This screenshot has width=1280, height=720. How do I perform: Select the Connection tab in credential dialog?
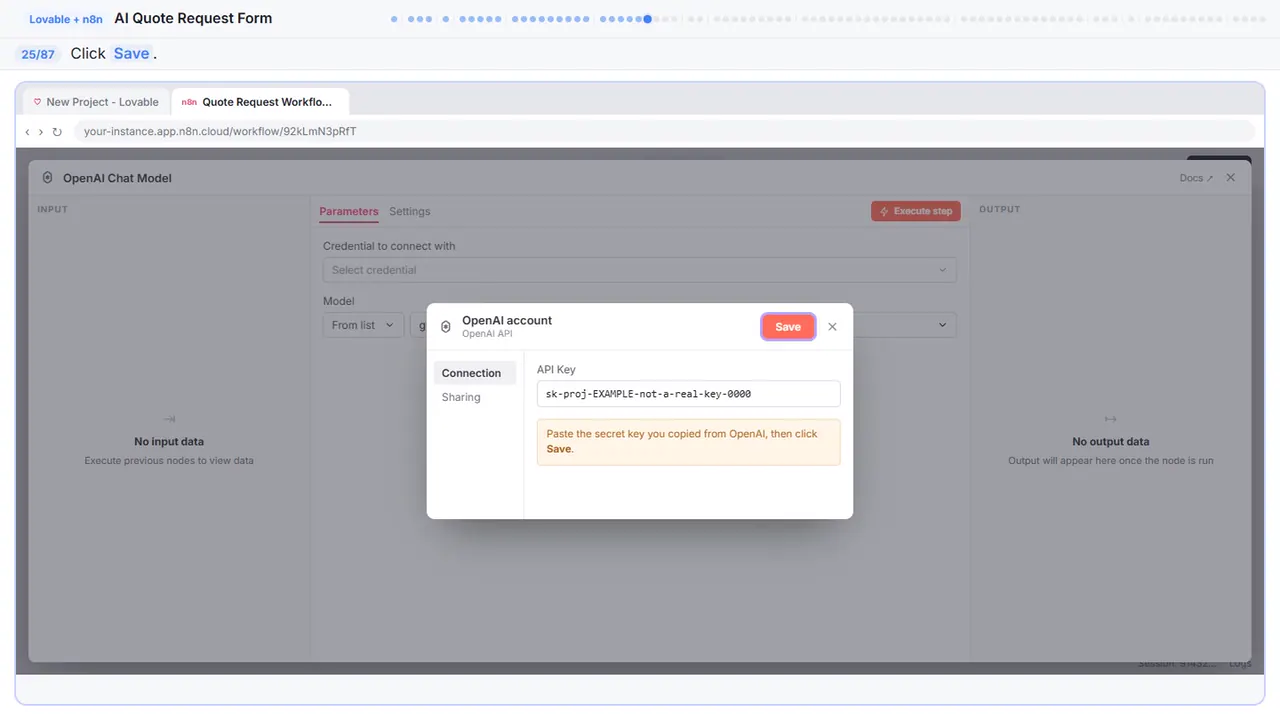point(474,373)
